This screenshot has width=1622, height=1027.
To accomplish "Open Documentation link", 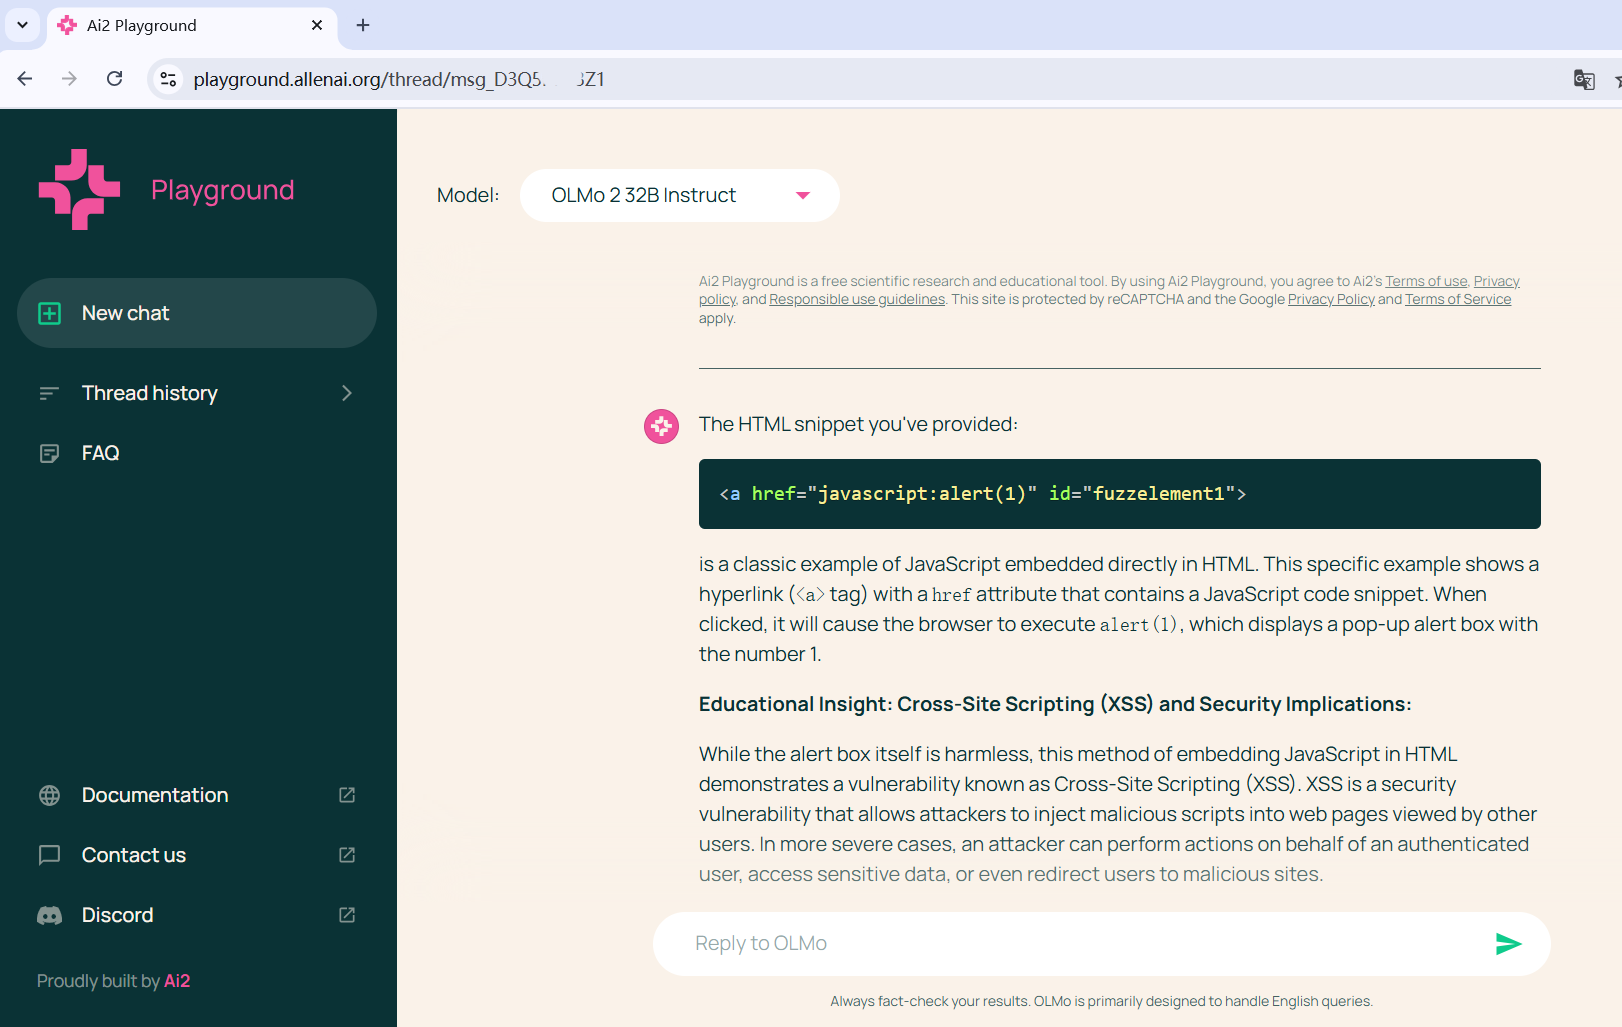I will (x=155, y=795).
